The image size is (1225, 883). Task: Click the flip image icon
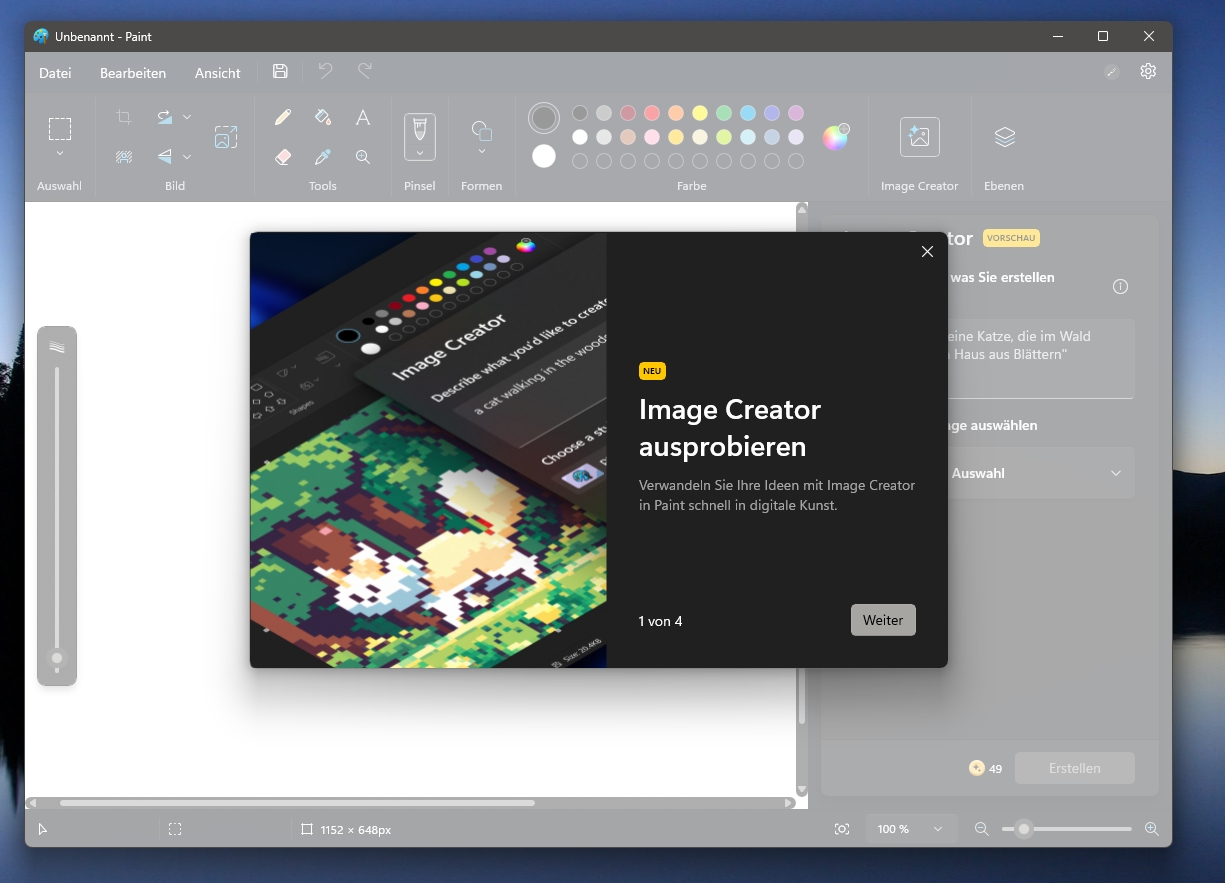165,156
